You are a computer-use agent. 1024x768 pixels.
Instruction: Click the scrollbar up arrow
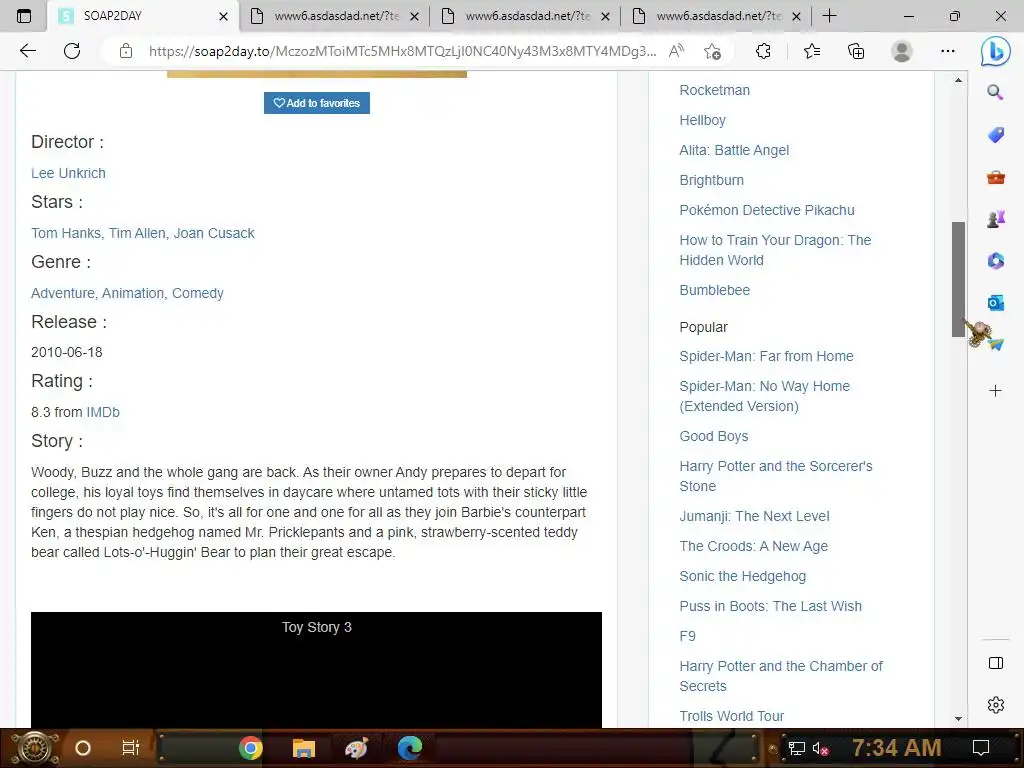[958, 80]
